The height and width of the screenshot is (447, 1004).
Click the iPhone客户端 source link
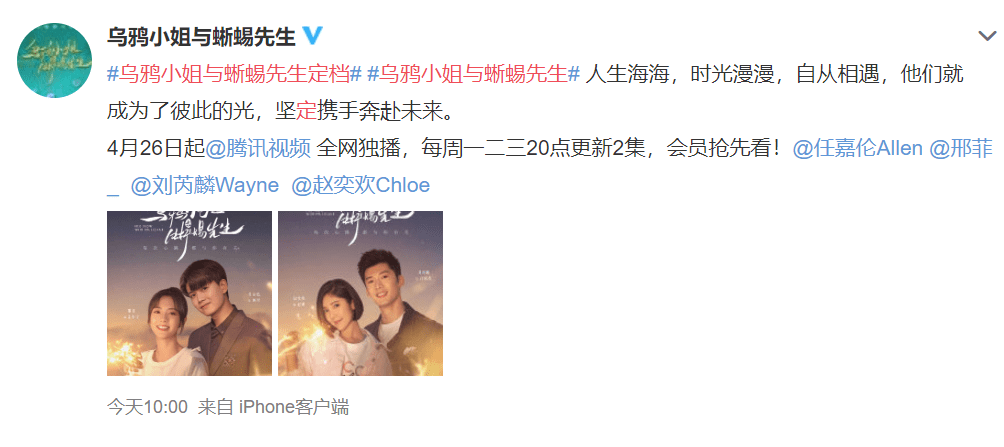294,407
